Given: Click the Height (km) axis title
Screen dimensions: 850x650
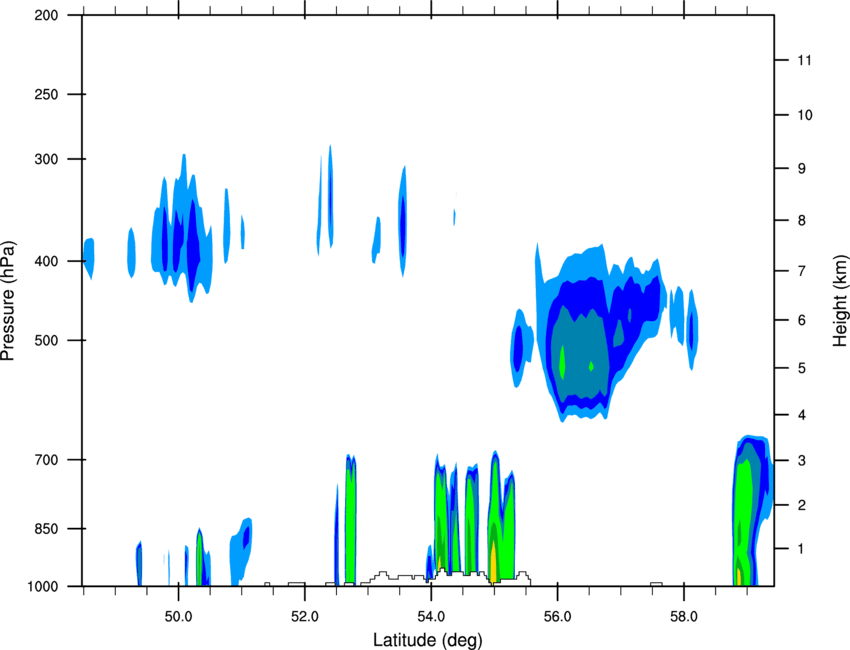Looking at the screenshot, I should pos(840,300).
